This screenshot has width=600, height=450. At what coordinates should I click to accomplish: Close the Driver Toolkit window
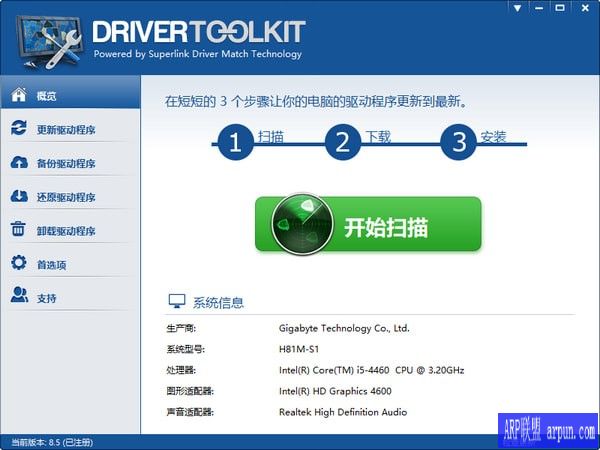tap(585, 8)
